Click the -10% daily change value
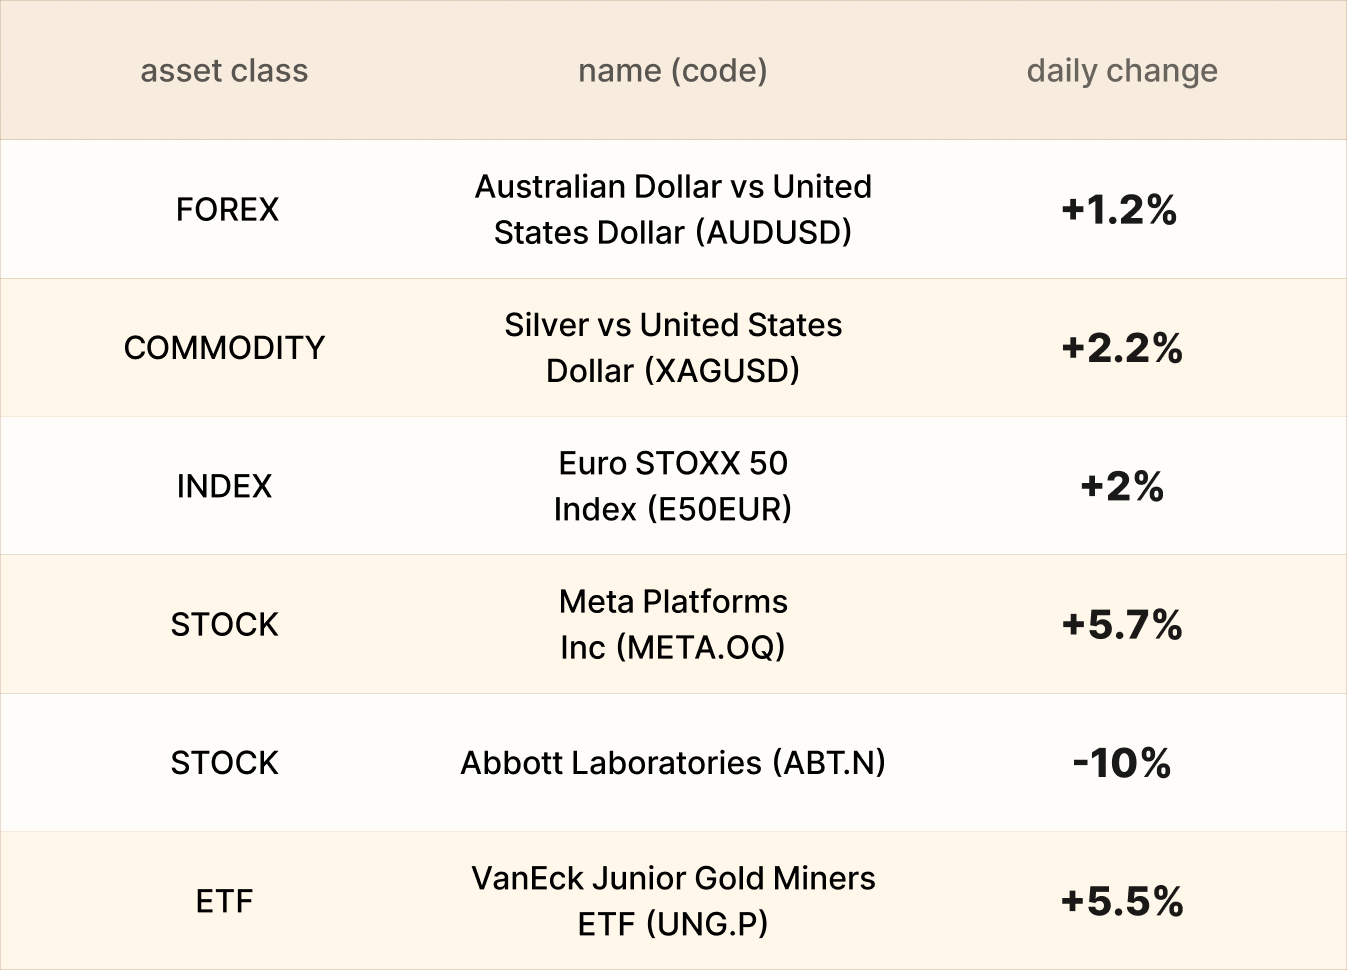1347x970 pixels. 1121,762
